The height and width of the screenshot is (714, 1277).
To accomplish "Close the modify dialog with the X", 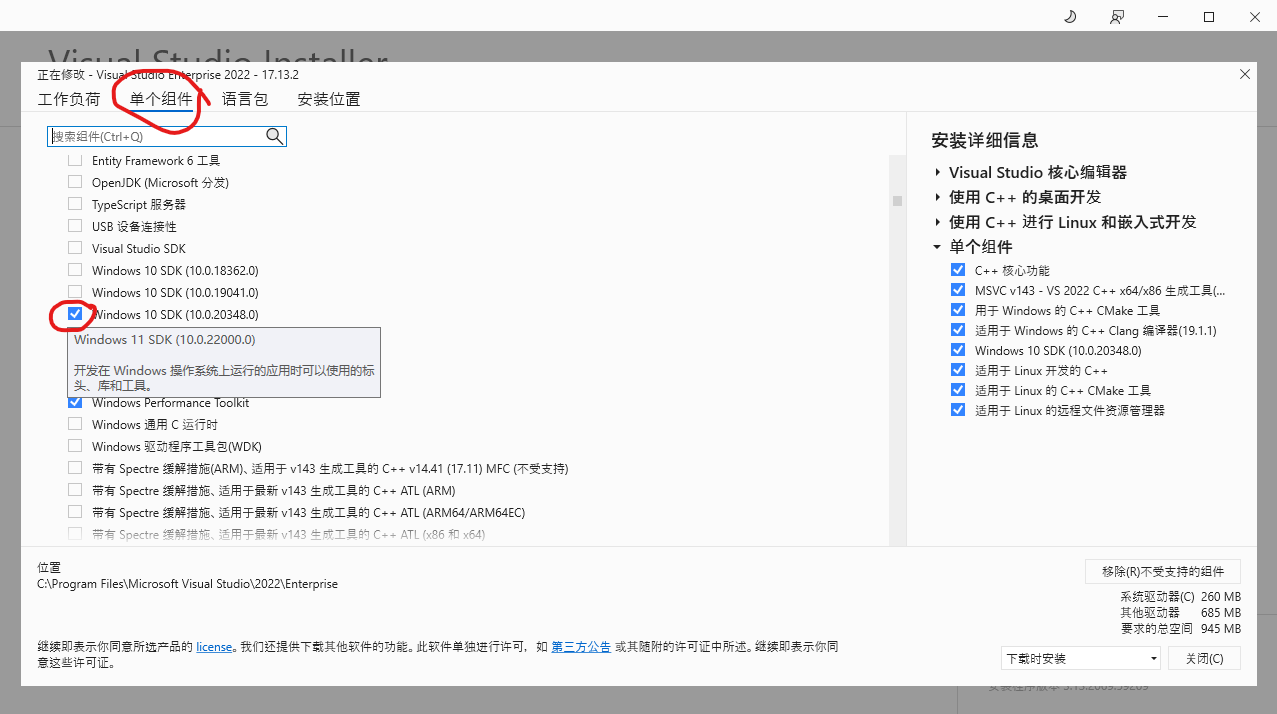I will 1245,74.
